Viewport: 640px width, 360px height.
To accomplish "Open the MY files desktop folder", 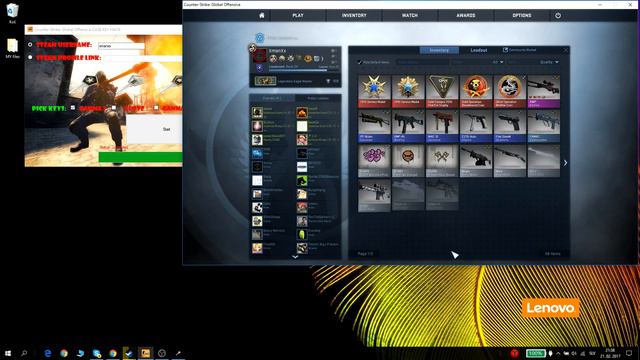I will click(12, 49).
